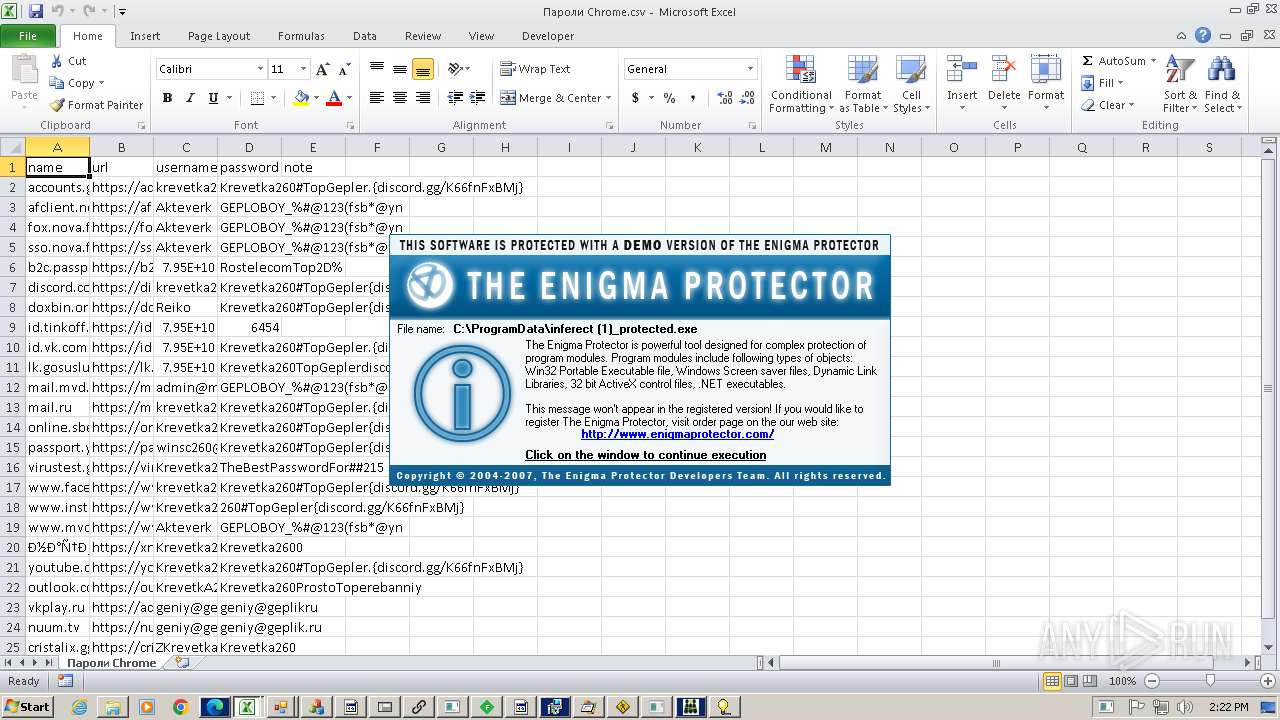Click the Increase Font Size icon
This screenshot has width=1280, height=720.
(x=322, y=69)
